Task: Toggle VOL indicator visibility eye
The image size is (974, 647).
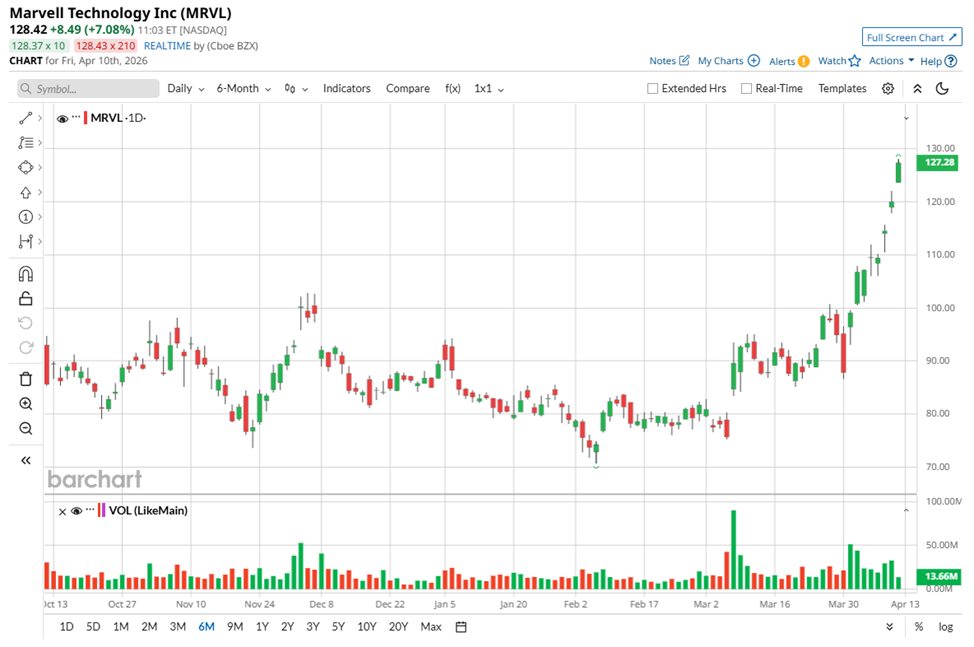Action: click(x=76, y=511)
